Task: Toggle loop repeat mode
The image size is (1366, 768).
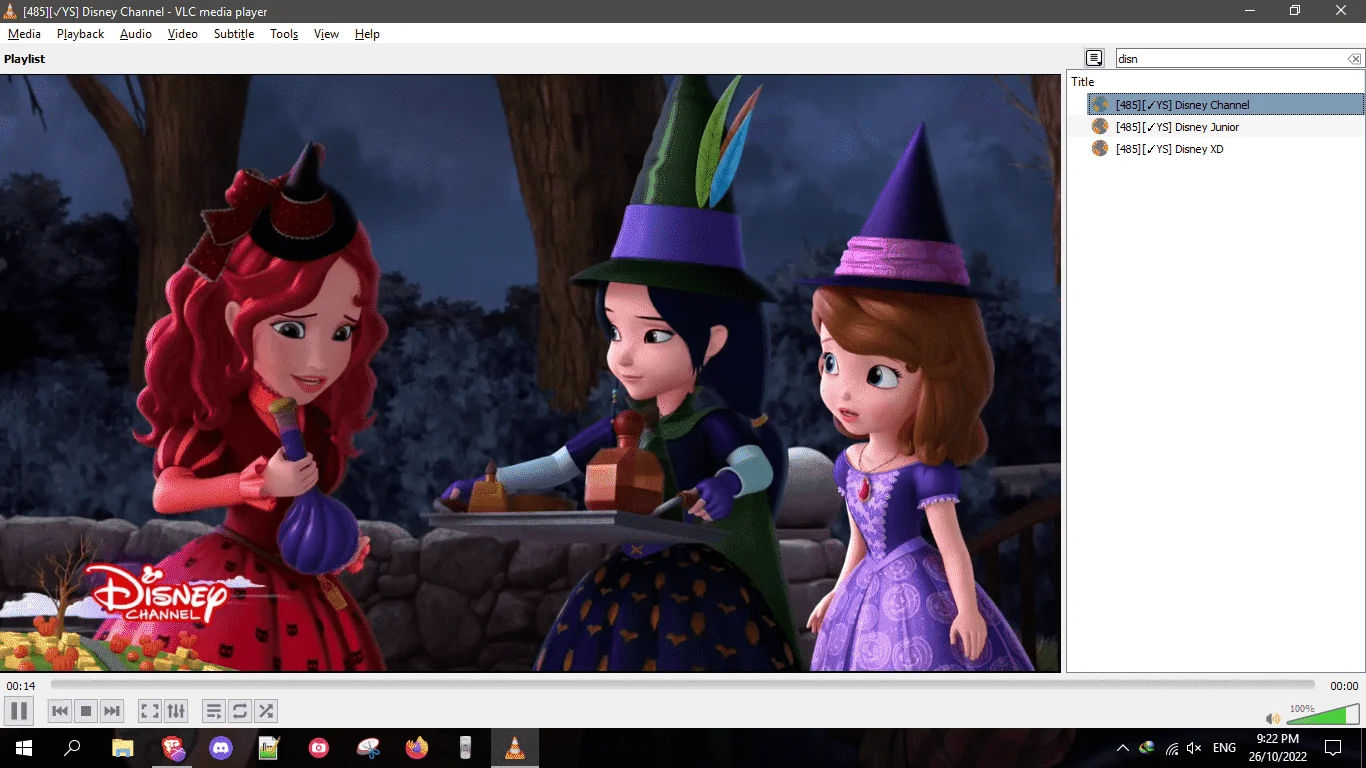Action: 240,711
